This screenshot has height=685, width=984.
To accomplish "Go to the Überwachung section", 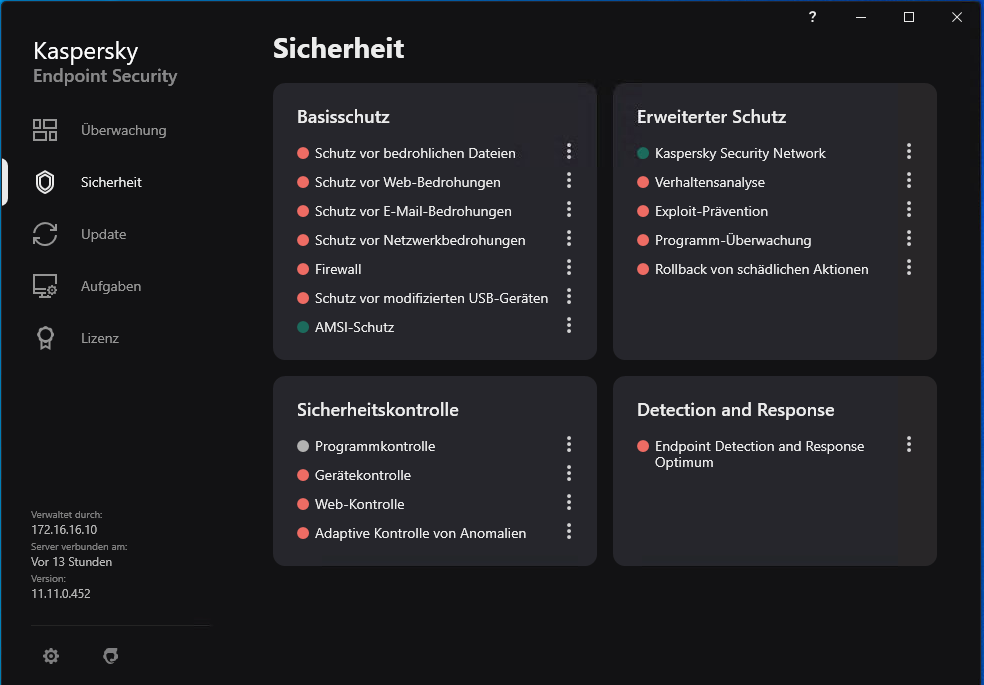I will click(x=124, y=130).
